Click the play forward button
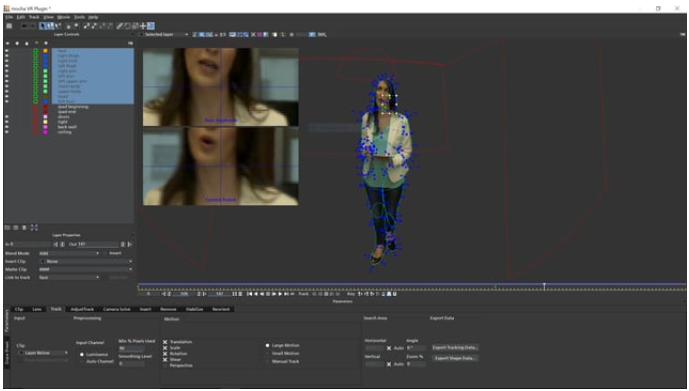The width and height of the screenshot is (689, 391). coord(280,294)
